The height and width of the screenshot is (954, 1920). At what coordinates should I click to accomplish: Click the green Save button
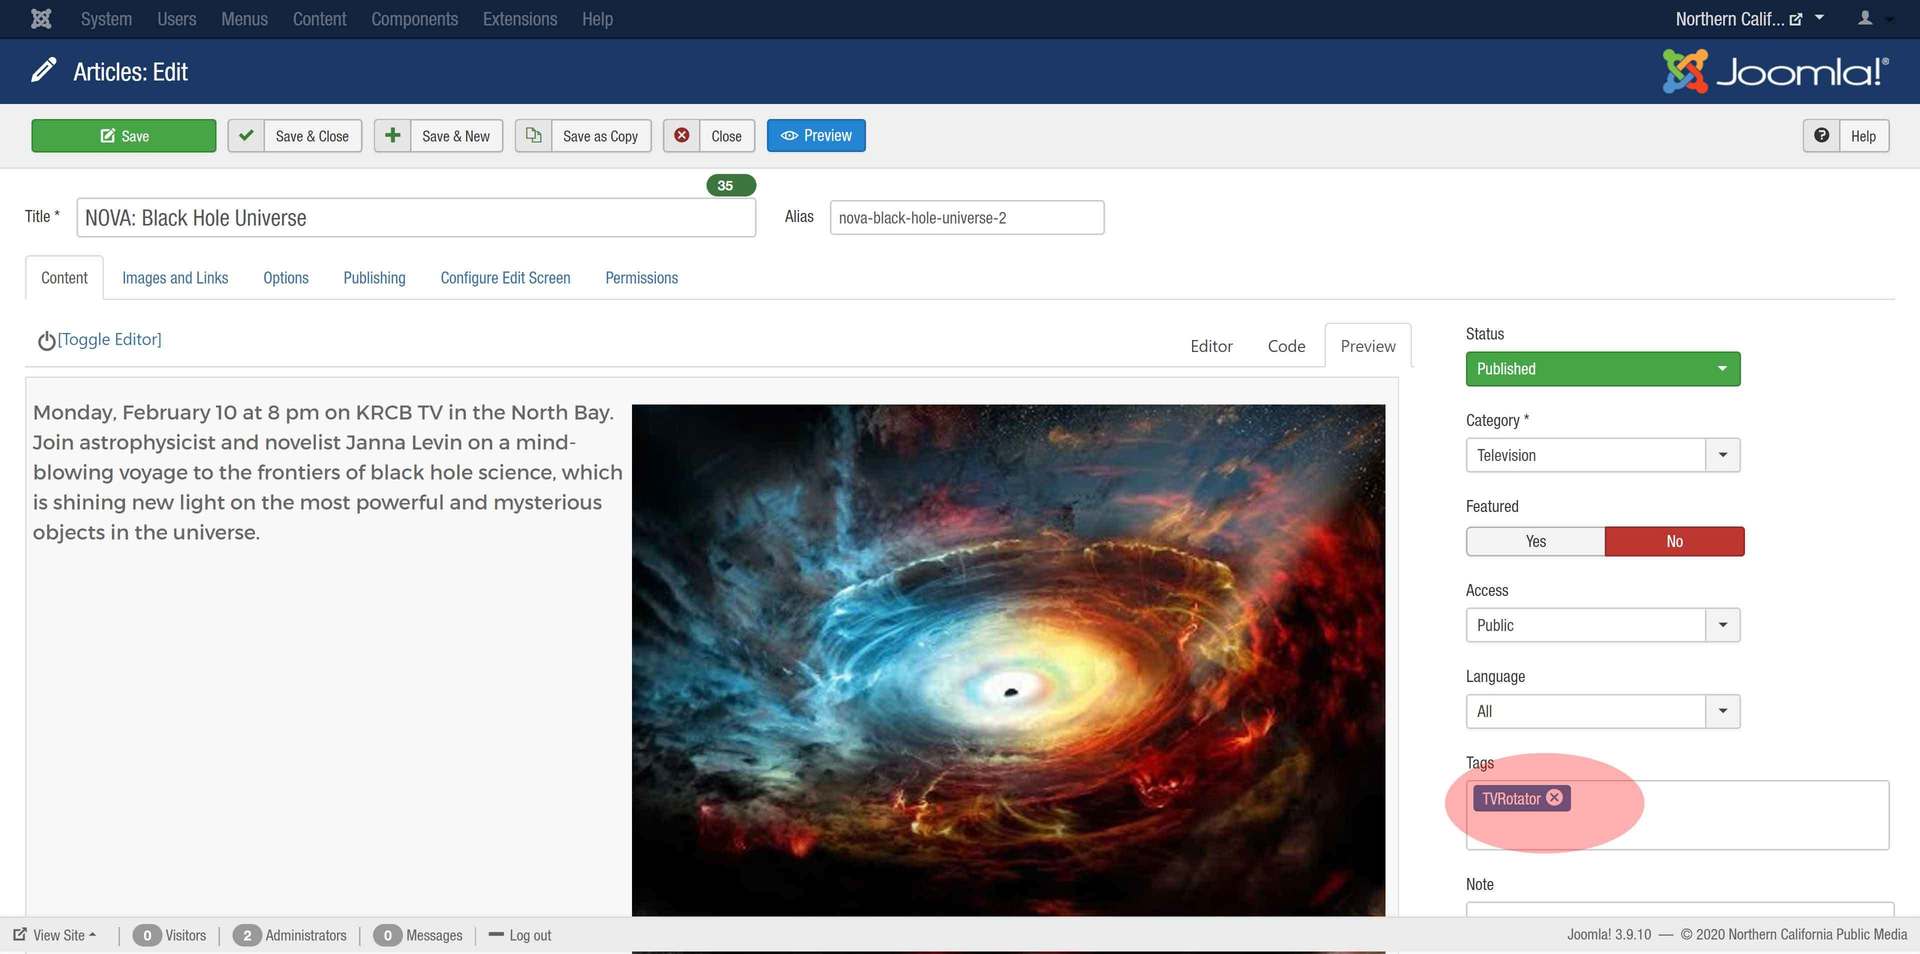(x=124, y=136)
